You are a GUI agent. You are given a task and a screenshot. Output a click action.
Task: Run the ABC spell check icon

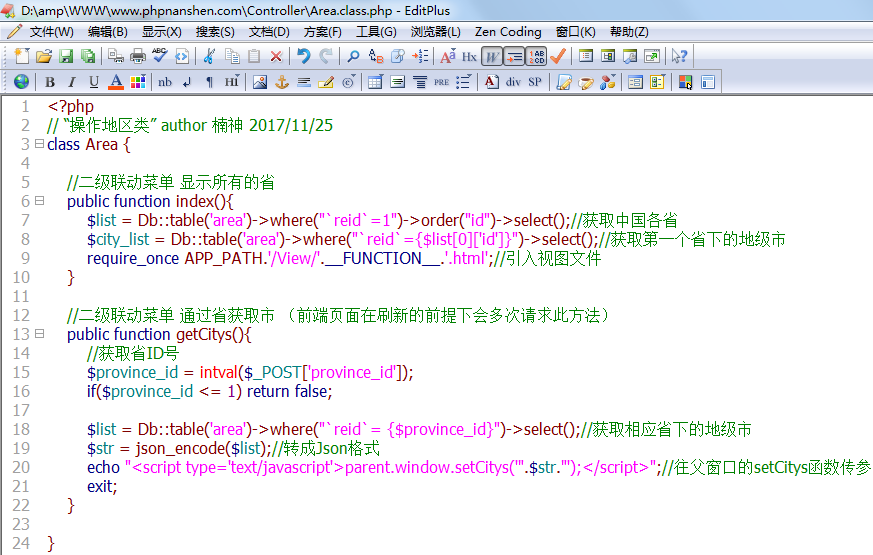coord(160,56)
